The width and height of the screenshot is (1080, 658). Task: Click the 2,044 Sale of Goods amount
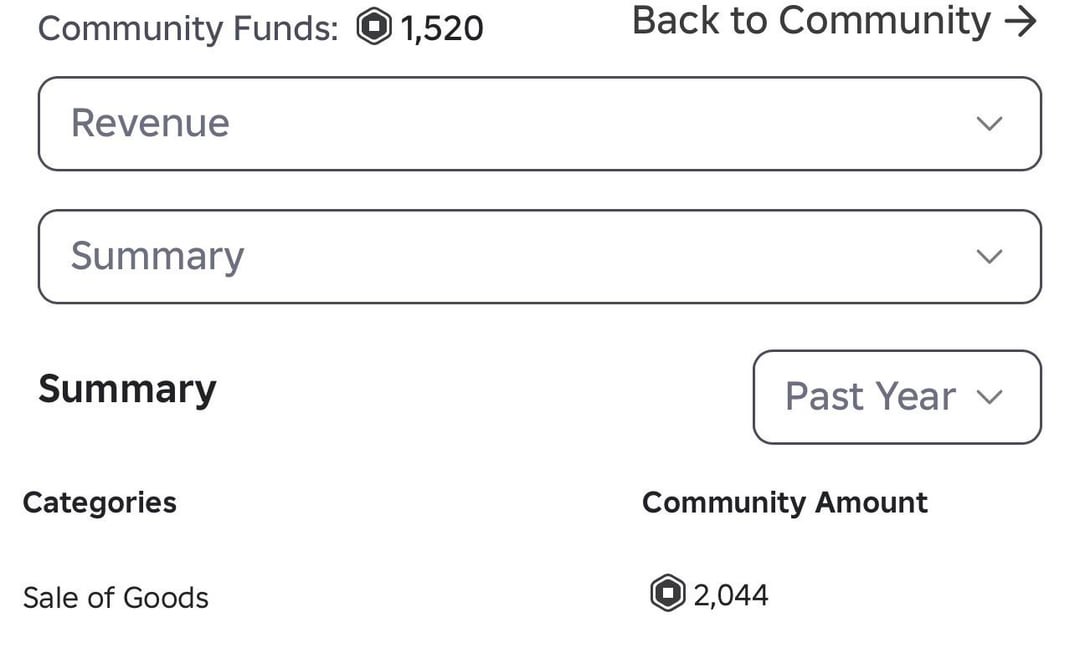coord(731,595)
